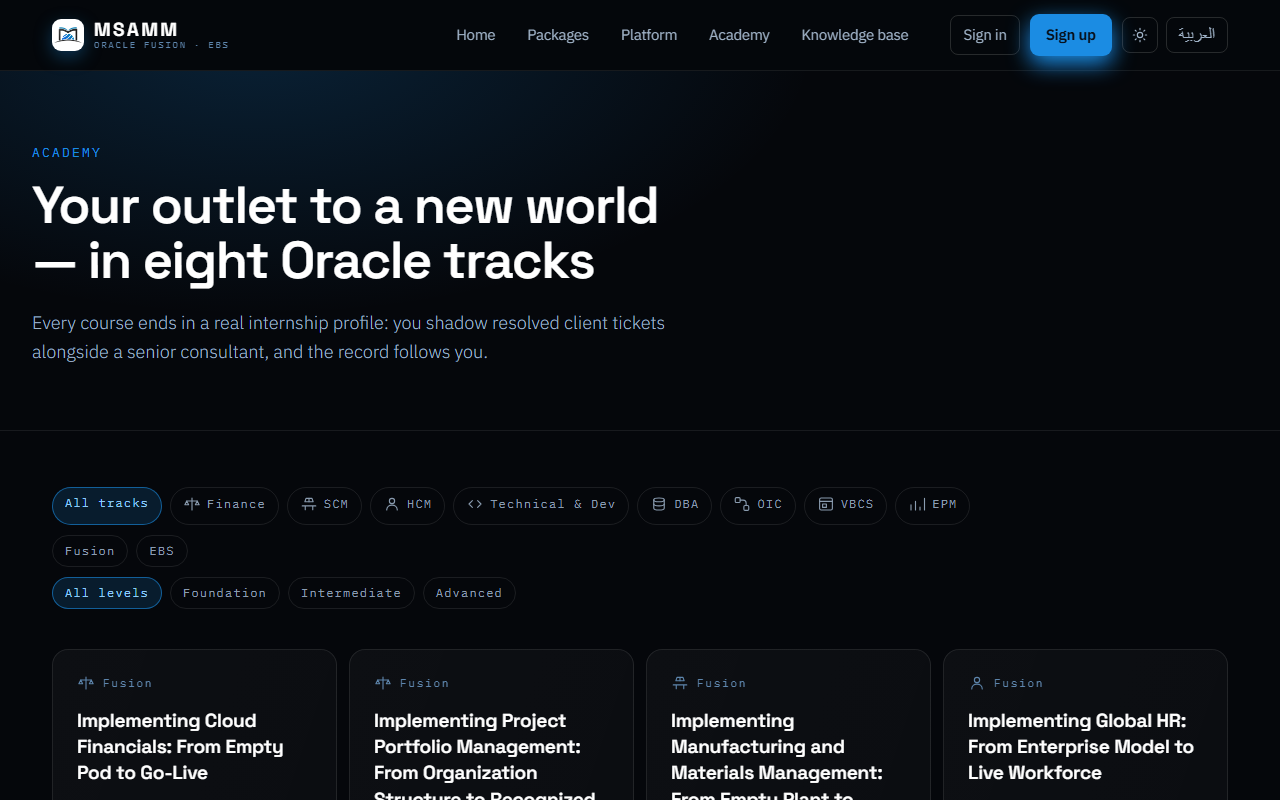Filter by Foundation level
The image size is (1280, 800).
click(x=225, y=593)
